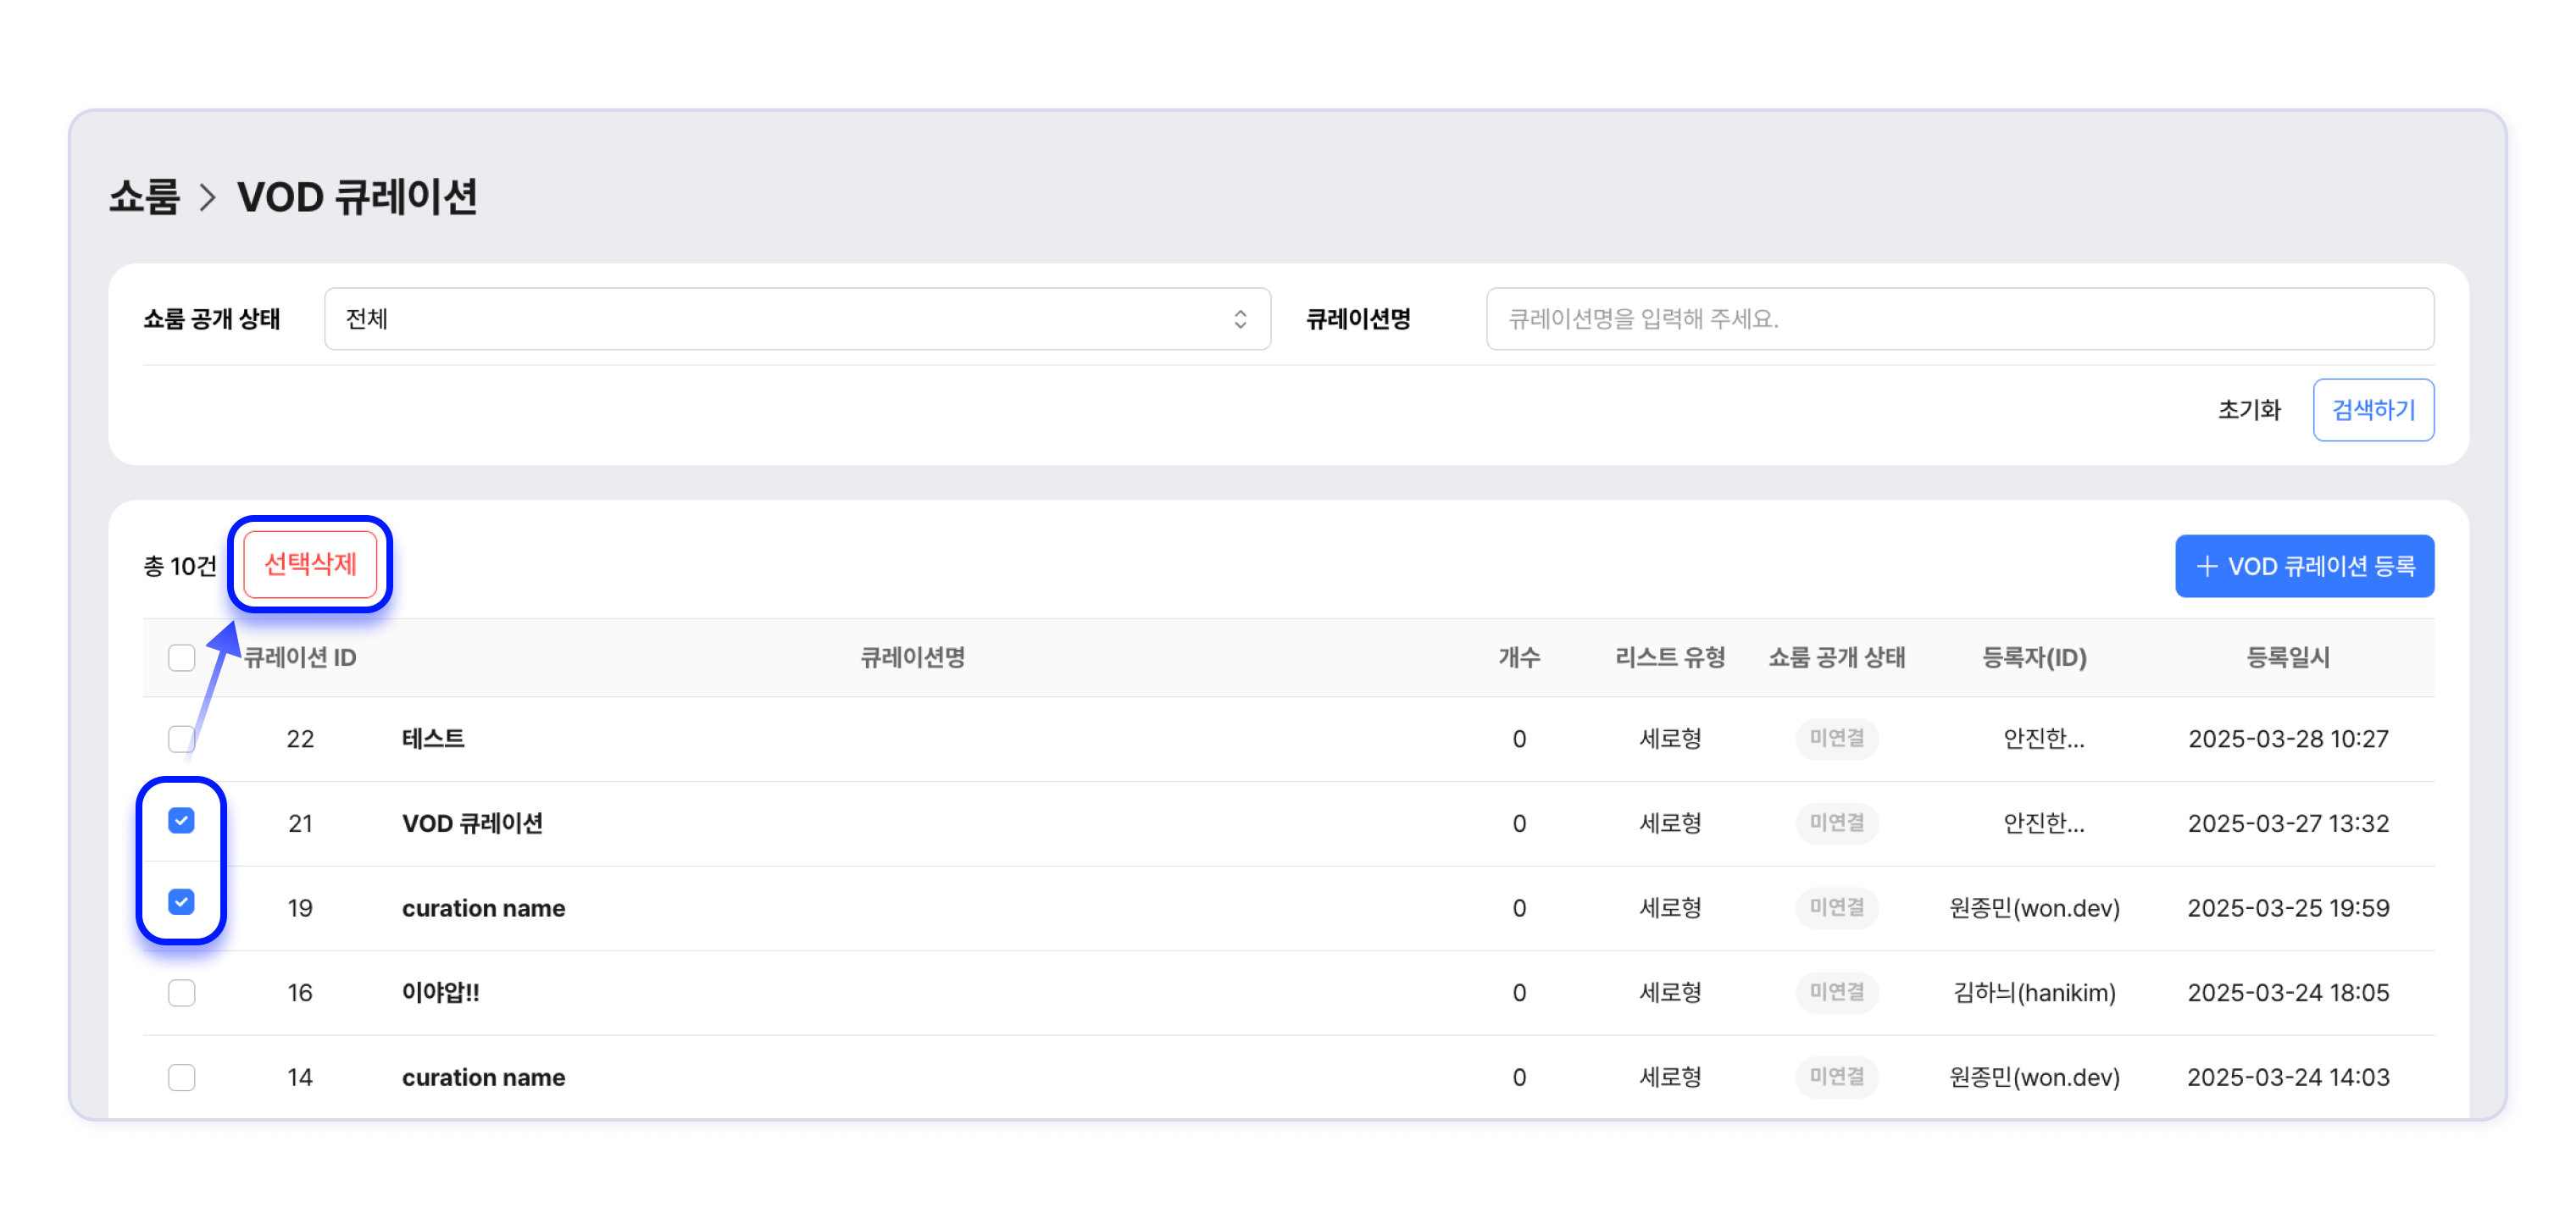Check the checkbox for curation ID 22
Screen dimensions: 2576x1230
[182, 739]
